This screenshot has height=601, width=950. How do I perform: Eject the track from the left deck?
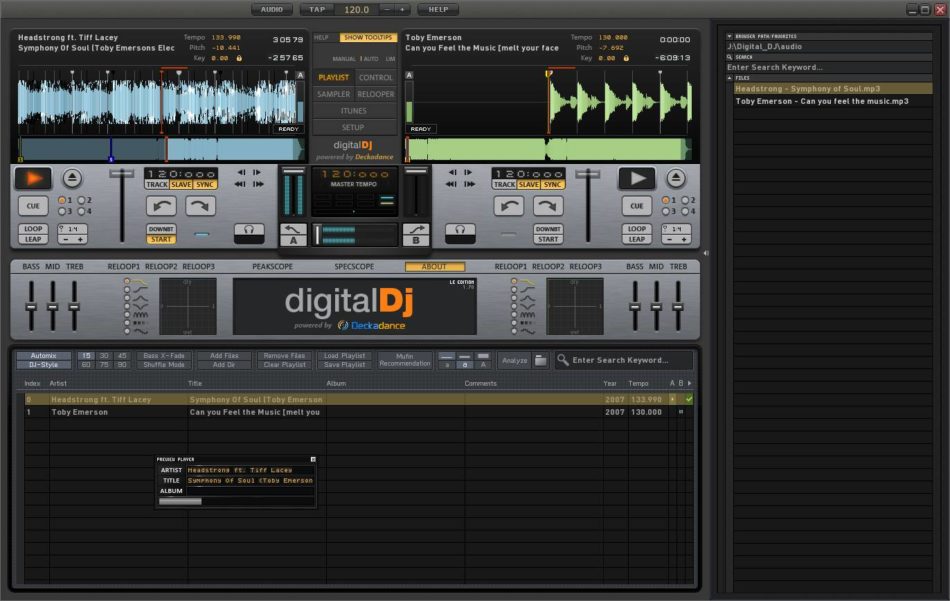pyautogui.click(x=72, y=178)
